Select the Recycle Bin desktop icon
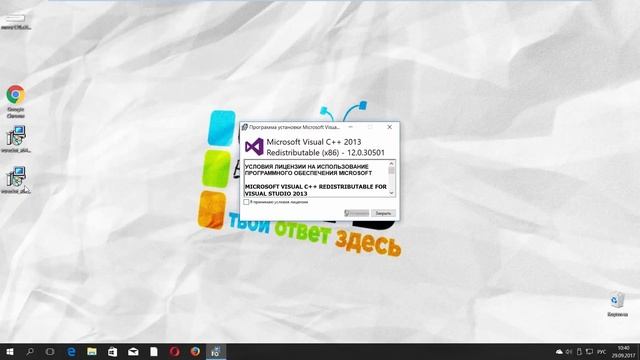This screenshot has height=360, width=640. [x=617, y=304]
